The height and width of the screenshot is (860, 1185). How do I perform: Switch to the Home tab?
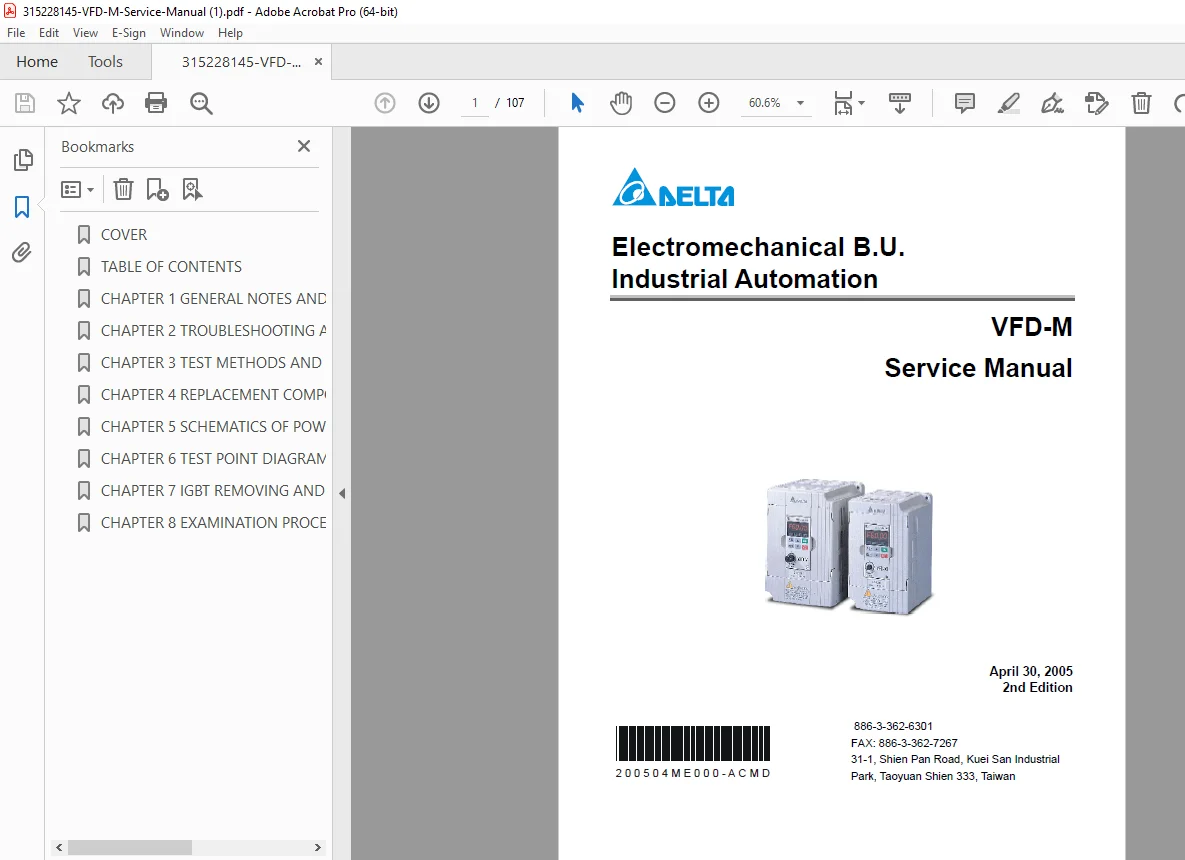tap(37, 61)
